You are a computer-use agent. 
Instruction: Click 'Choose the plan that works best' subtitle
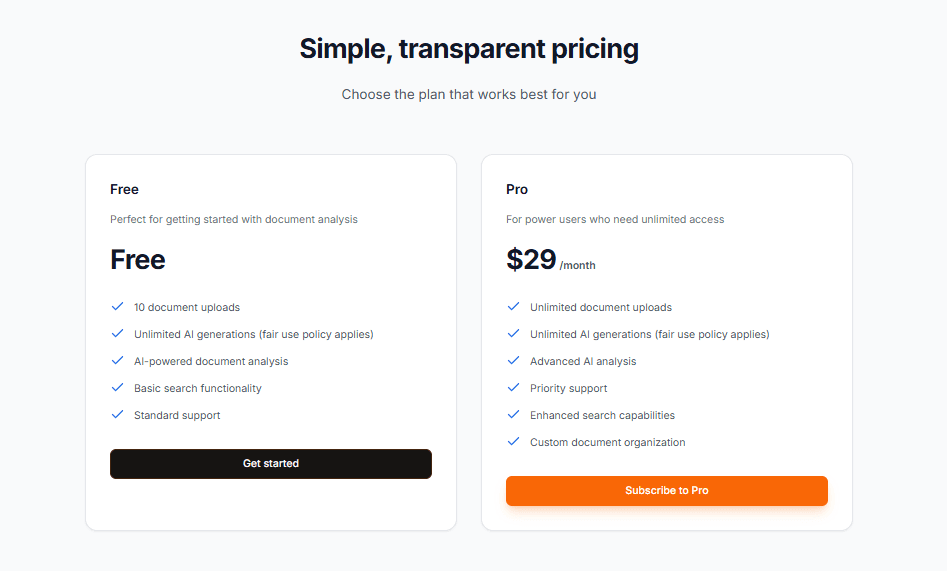click(x=469, y=95)
